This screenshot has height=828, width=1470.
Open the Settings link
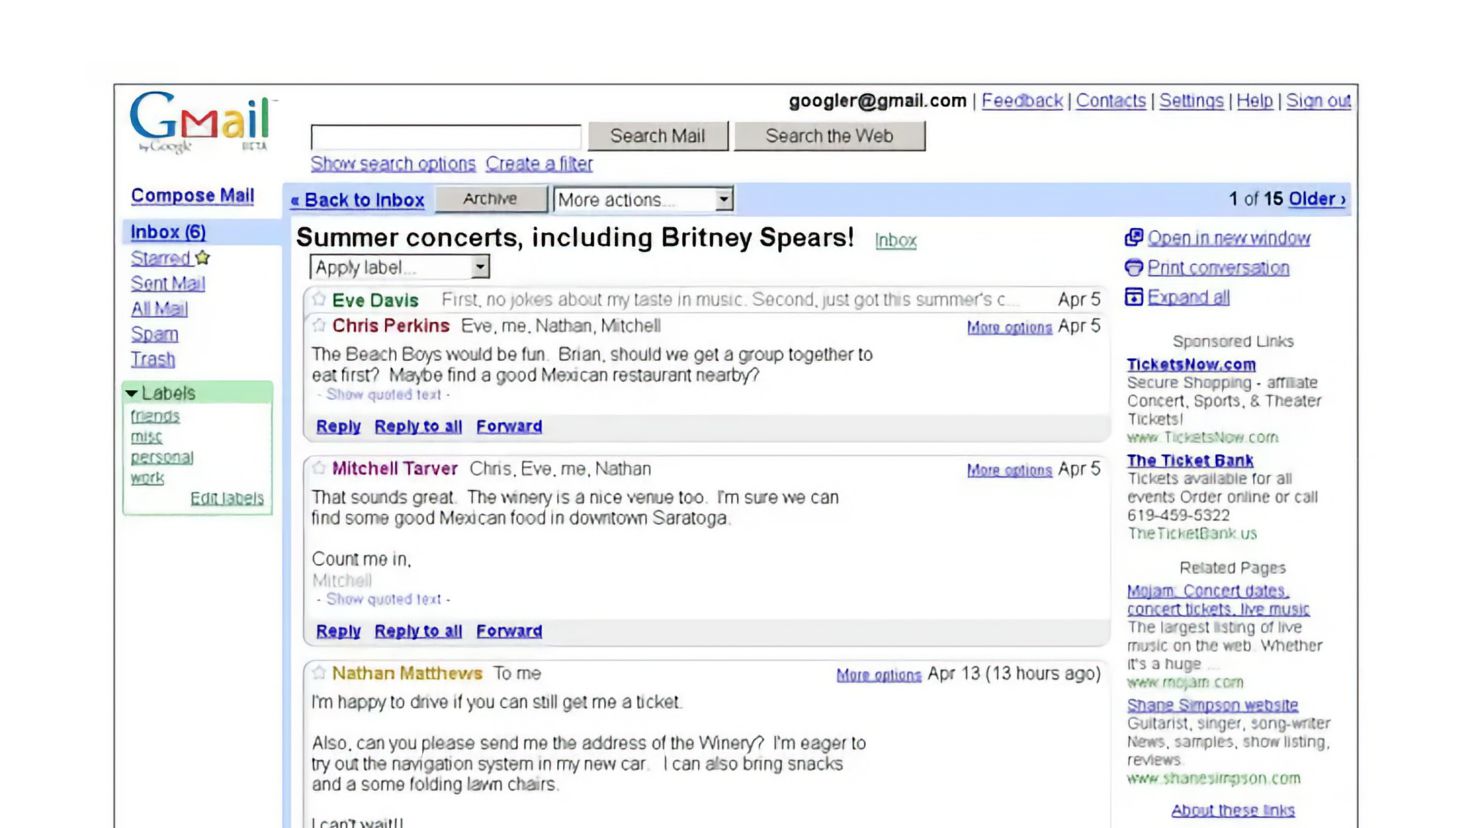[x=1191, y=101]
